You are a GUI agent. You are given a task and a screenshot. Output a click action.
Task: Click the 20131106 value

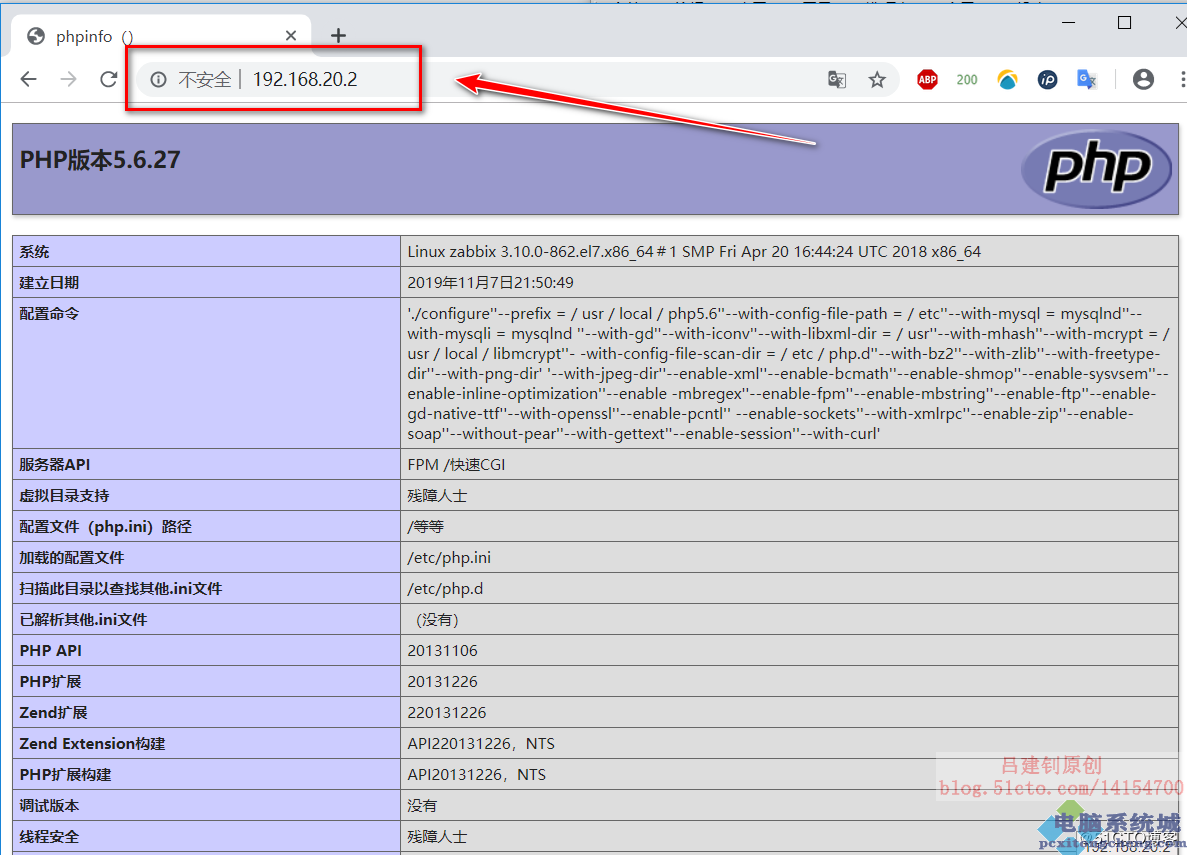[x=443, y=651]
